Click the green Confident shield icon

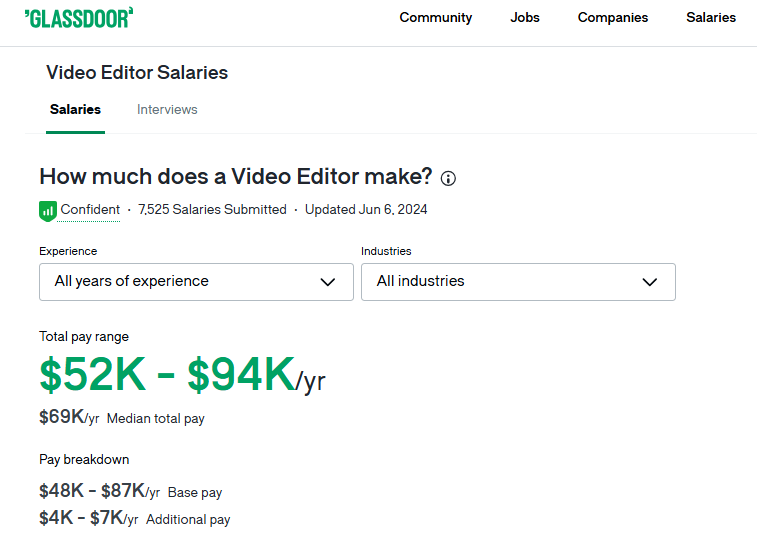[x=47, y=211]
